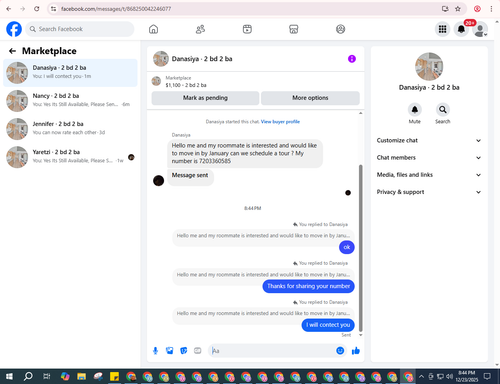Viewport: 500px width, 384px height.
Task: Click the 'Message sent' bubble
Action: coord(190,176)
